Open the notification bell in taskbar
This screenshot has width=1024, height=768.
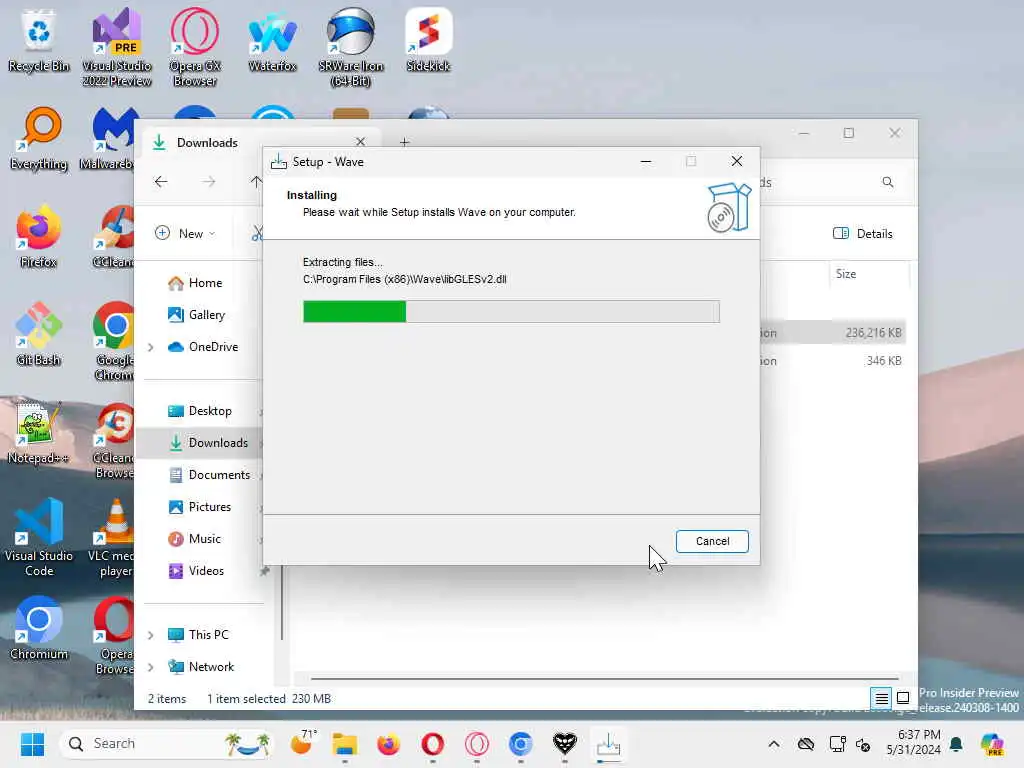click(x=955, y=744)
